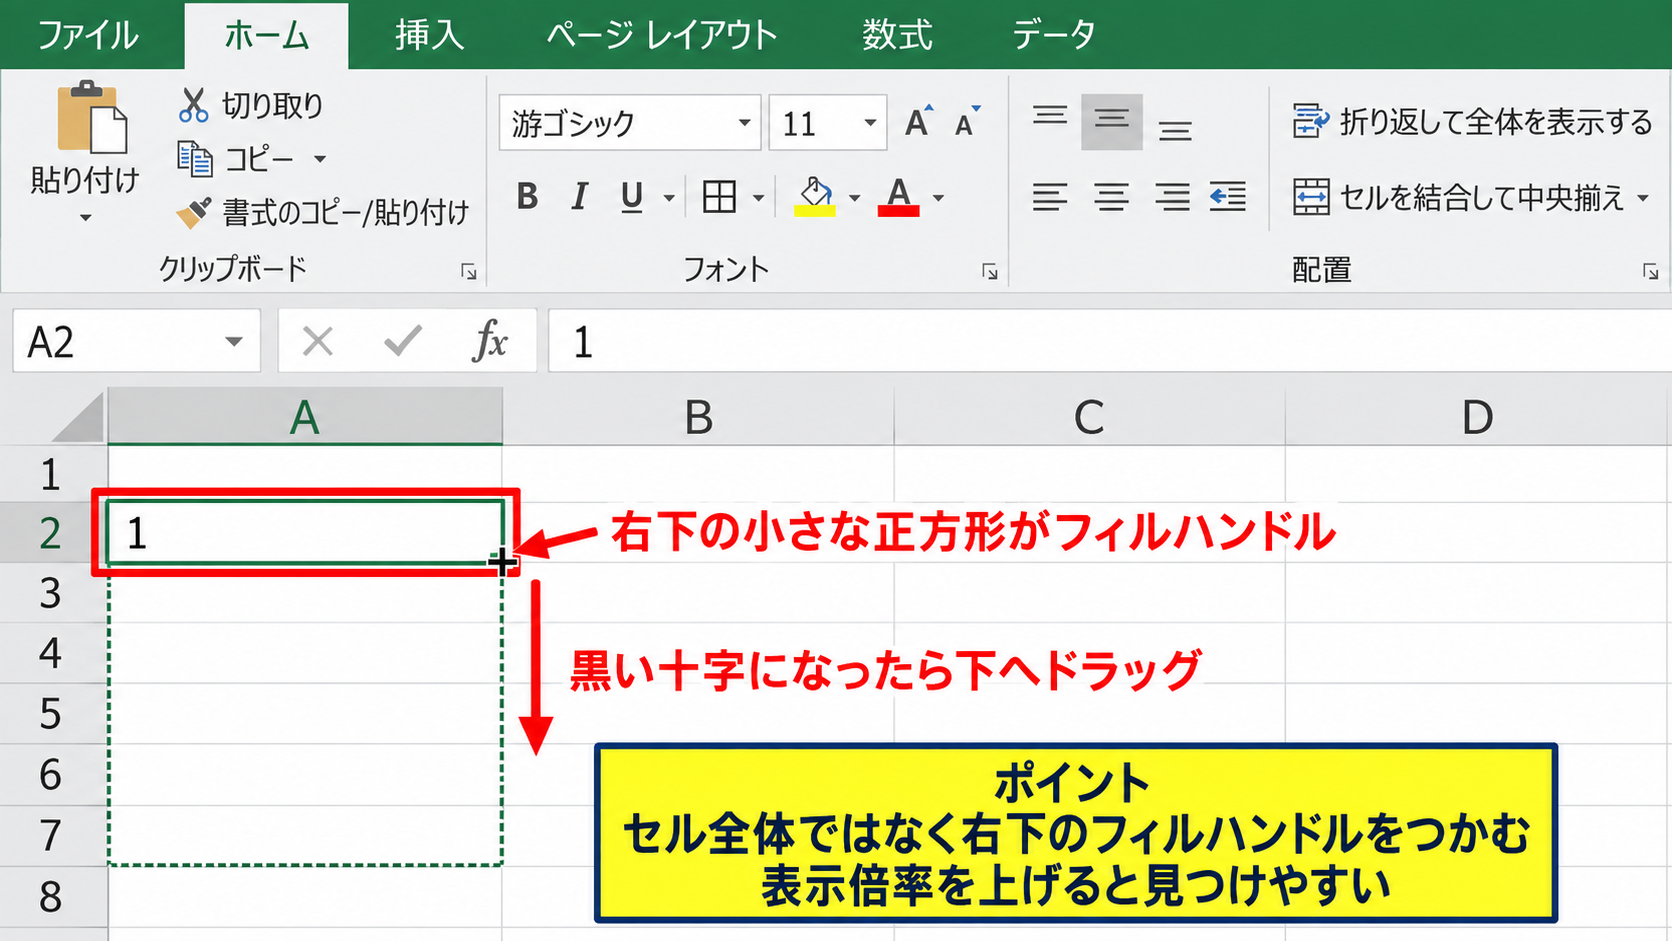Open the ファイル tab
Viewport: 1672px width, 941px height.
coord(88,35)
